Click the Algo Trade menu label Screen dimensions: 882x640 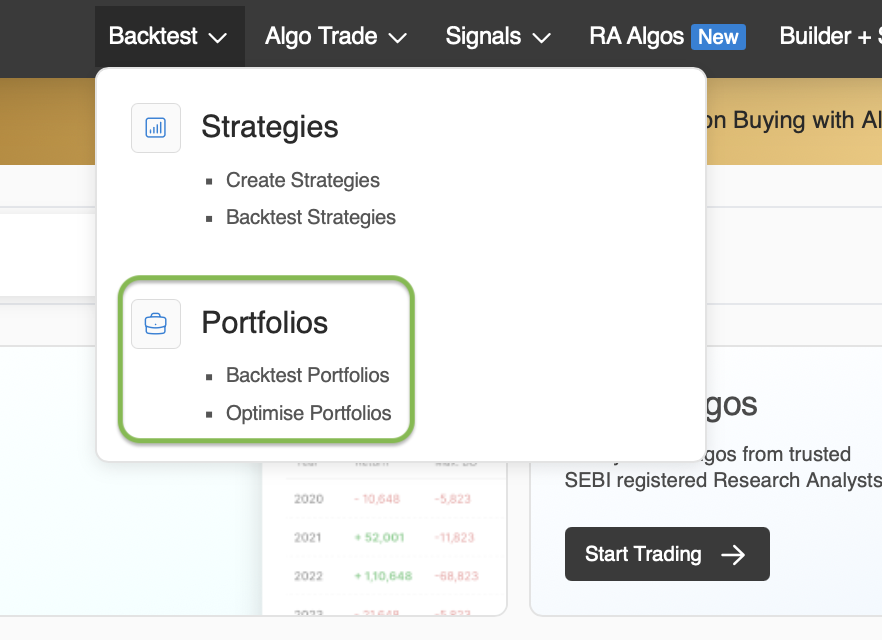[321, 37]
